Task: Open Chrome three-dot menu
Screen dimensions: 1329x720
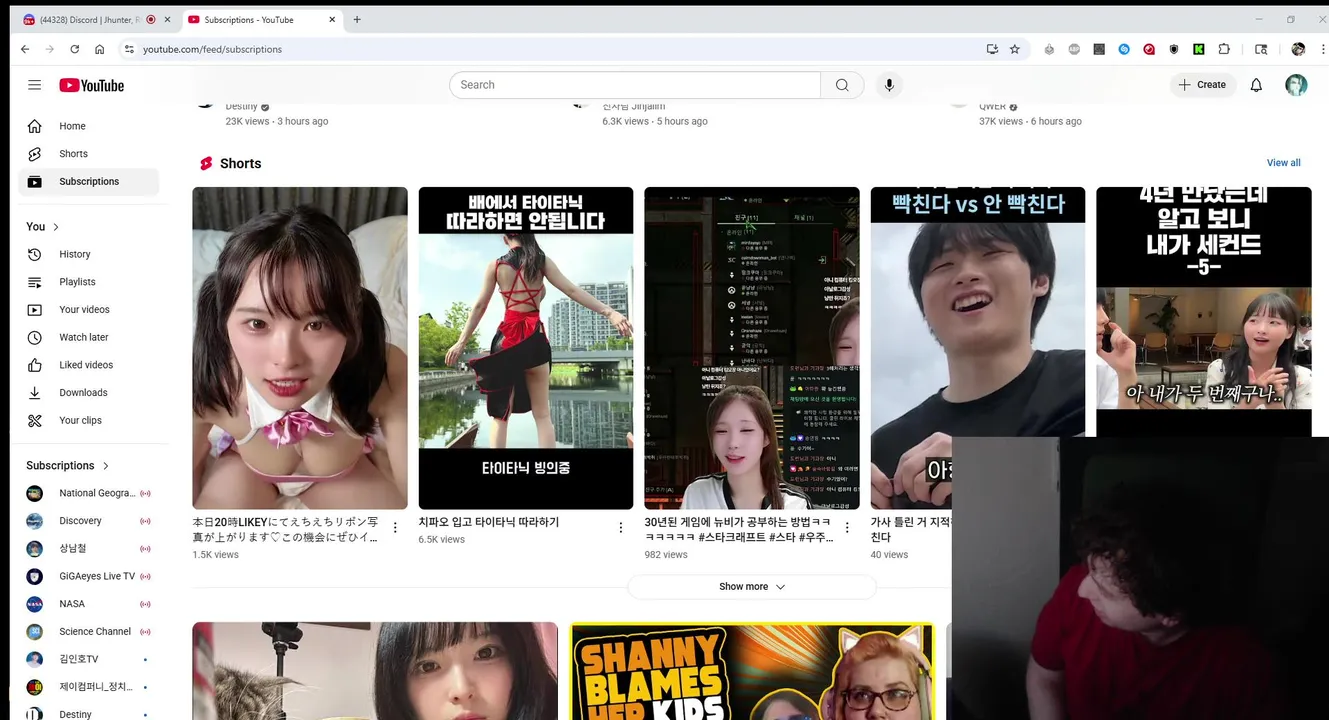Action: tap(1322, 49)
